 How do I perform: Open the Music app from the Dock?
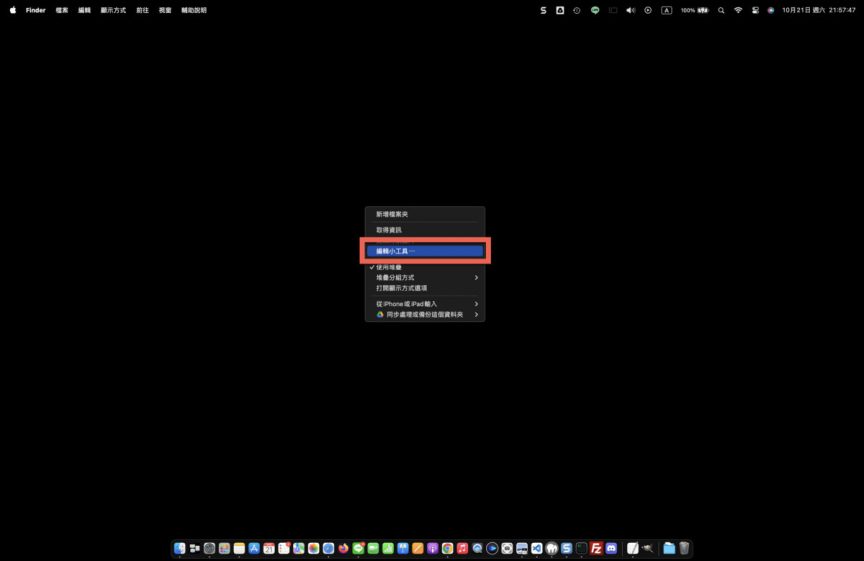pyautogui.click(x=462, y=548)
